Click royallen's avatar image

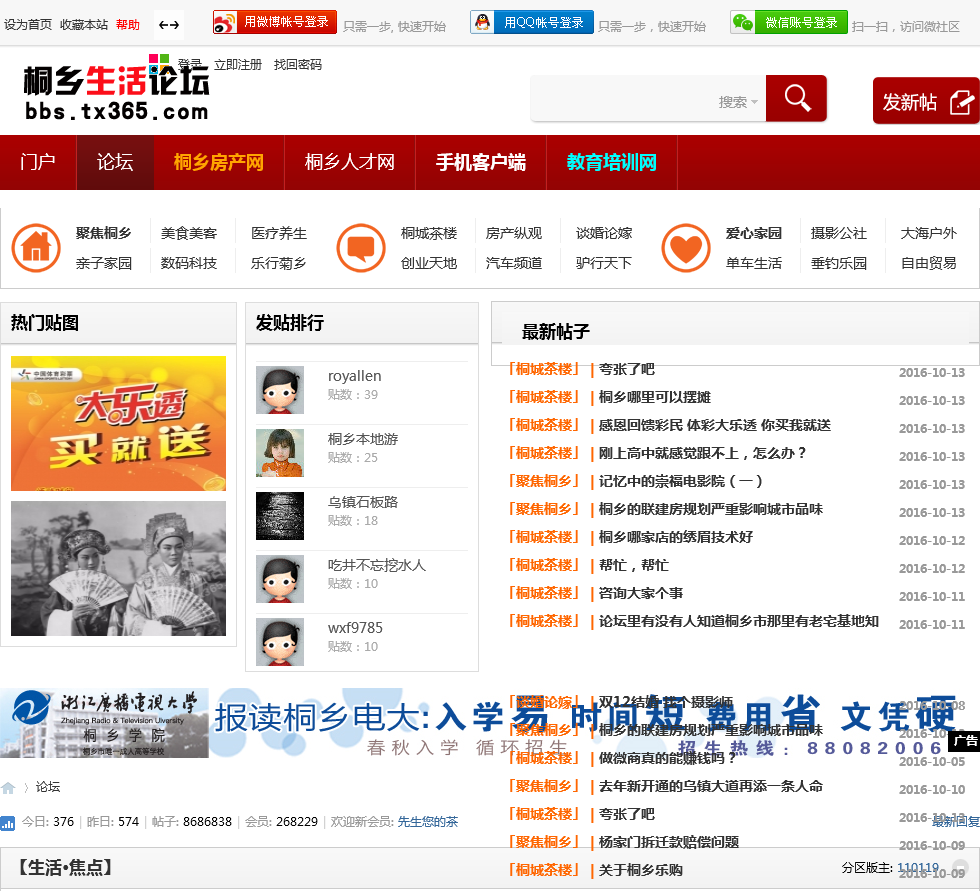280,390
